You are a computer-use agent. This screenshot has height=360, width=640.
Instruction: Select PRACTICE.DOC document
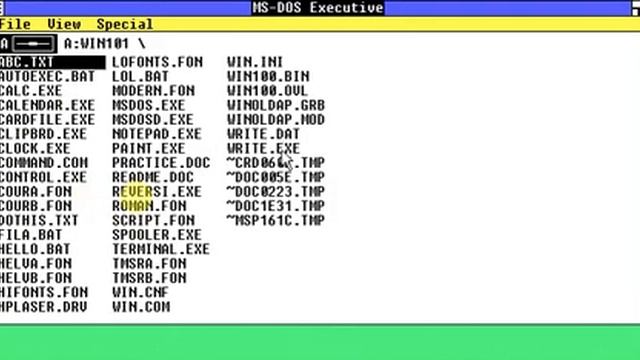[x=161, y=163]
